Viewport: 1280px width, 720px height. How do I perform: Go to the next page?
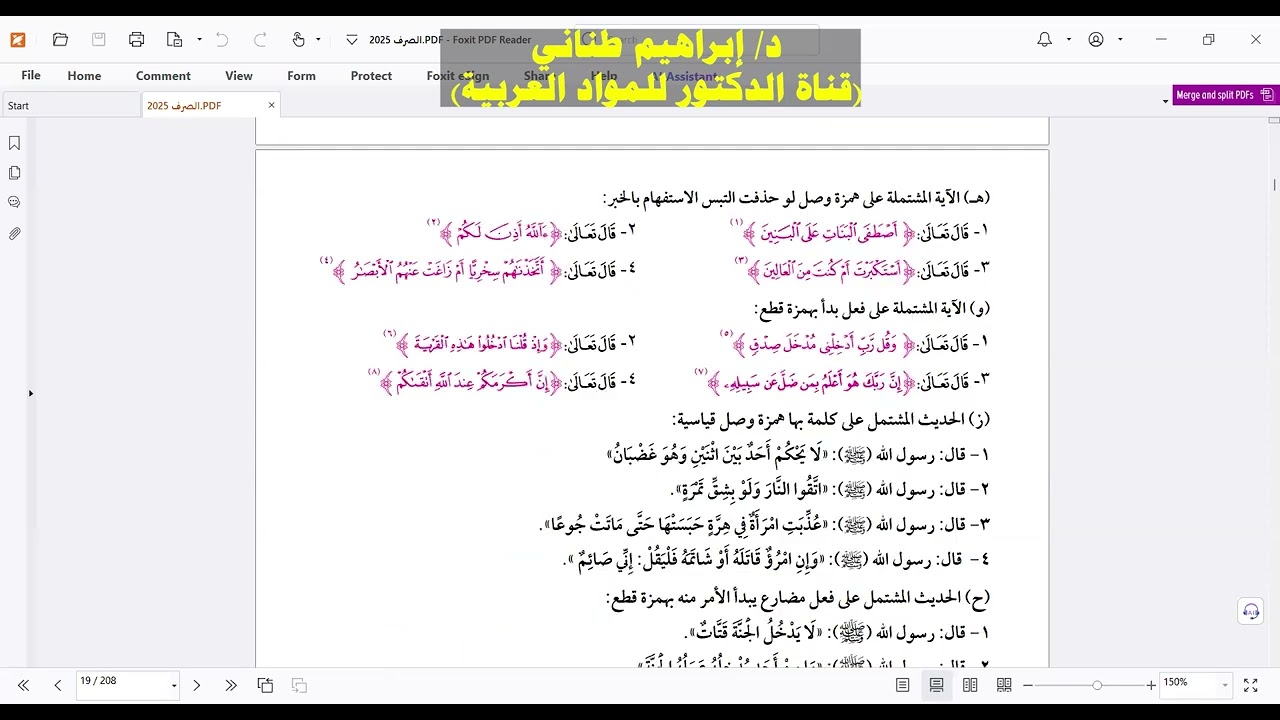point(196,685)
